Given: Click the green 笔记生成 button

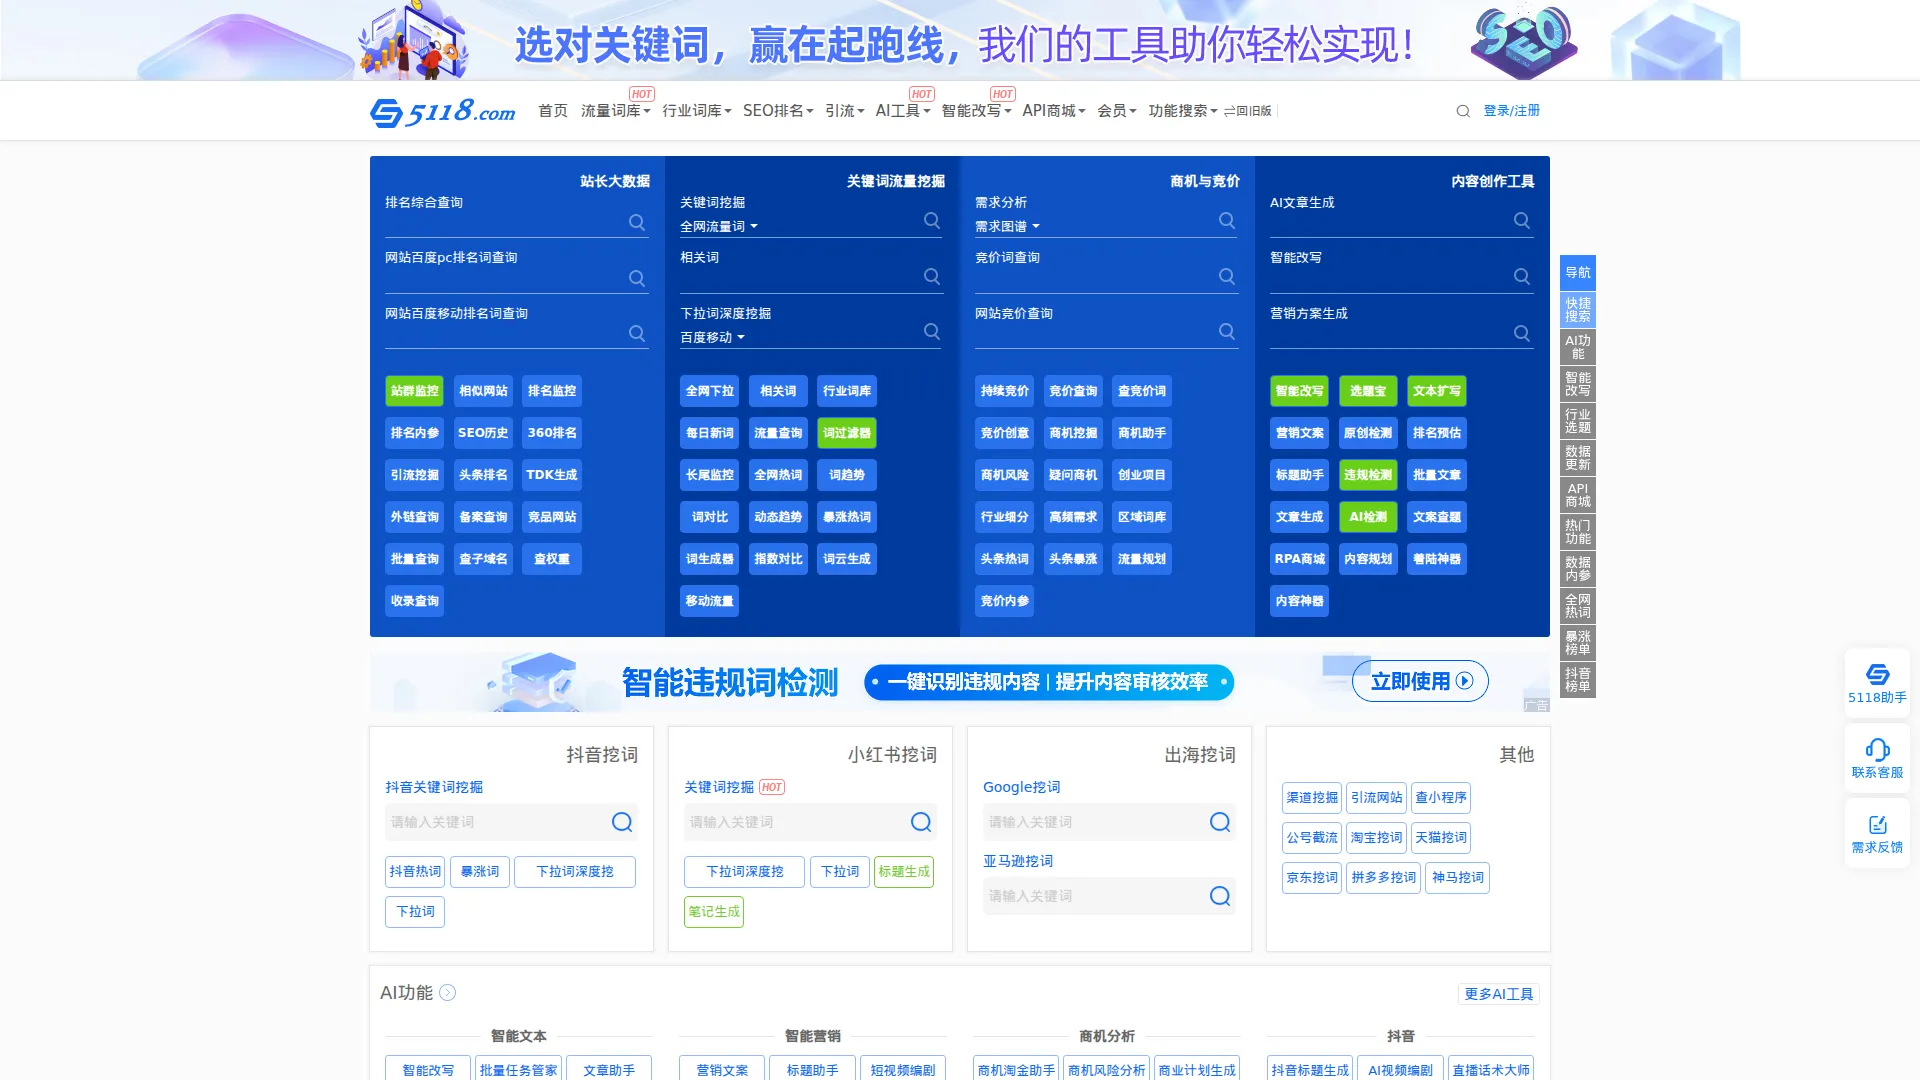Looking at the screenshot, I should pyautogui.click(x=714, y=912).
